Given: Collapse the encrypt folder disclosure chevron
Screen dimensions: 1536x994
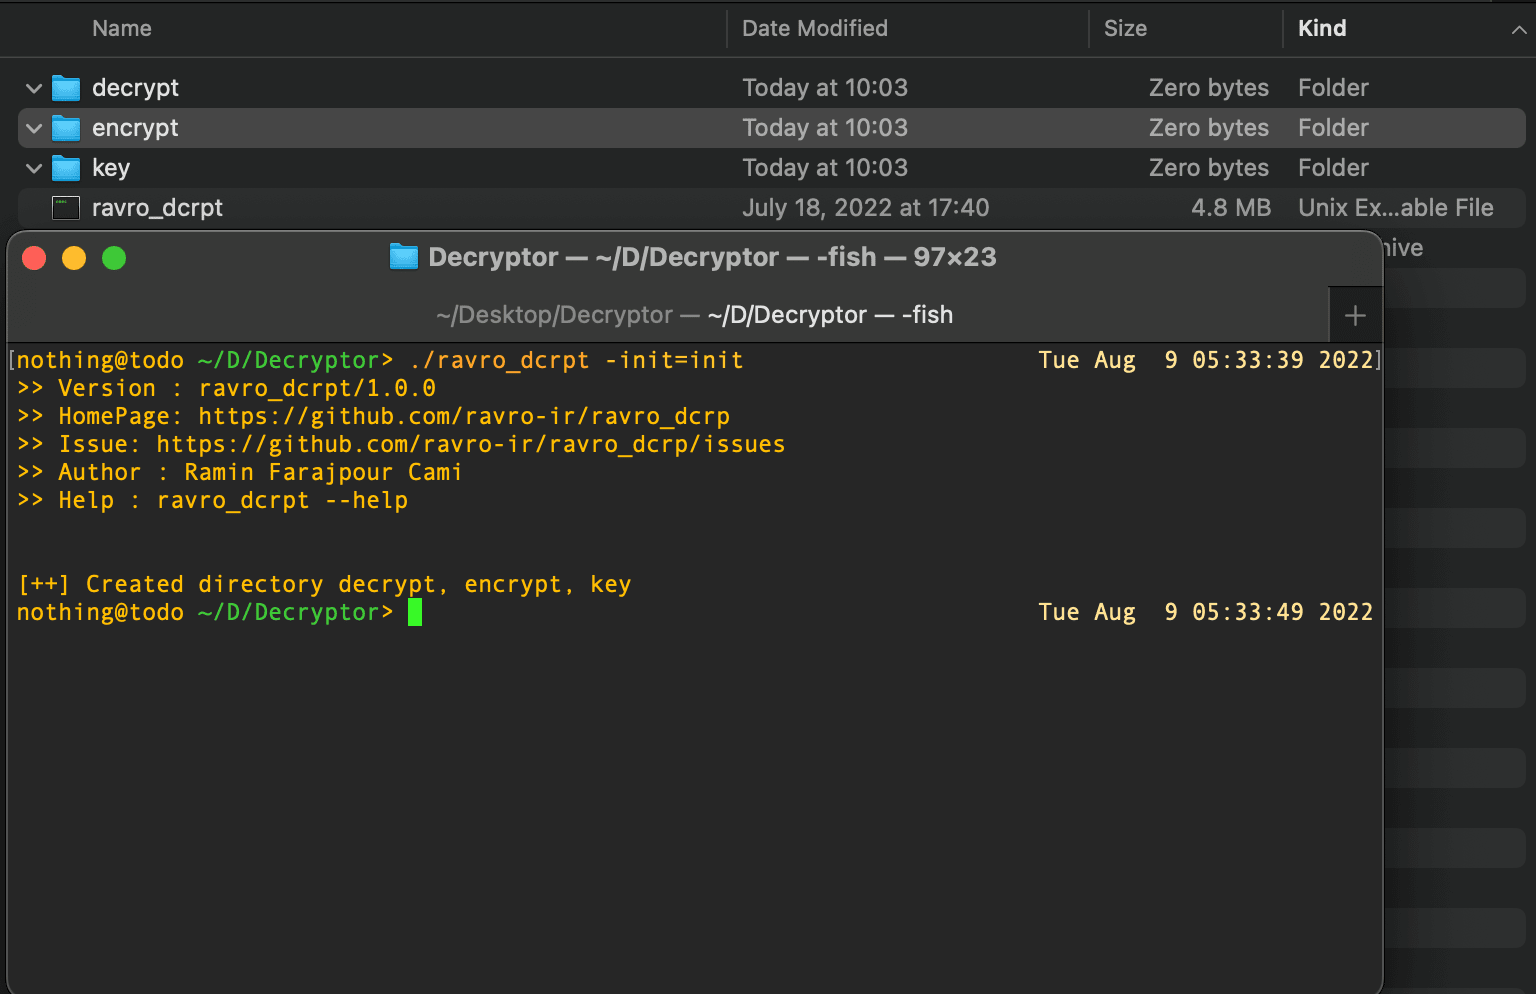Looking at the screenshot, I should (34, 128).
